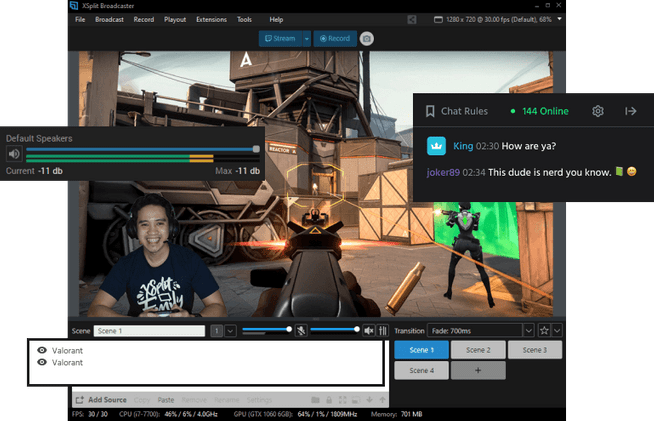Image resolution: width=654 pixels, height=421 pixels.
Task: Click the username joker89 in chat
Action: pyautogui.click(x=443, y=172)
